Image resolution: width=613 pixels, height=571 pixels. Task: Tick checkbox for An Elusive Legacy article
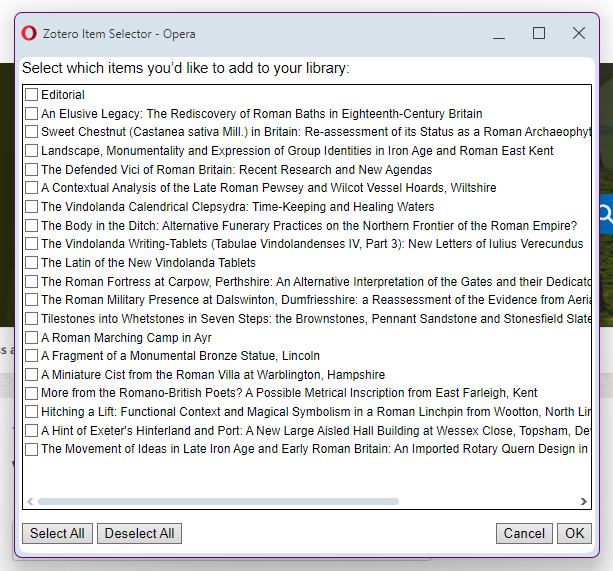pyautogui.click(x=31, y=114)
